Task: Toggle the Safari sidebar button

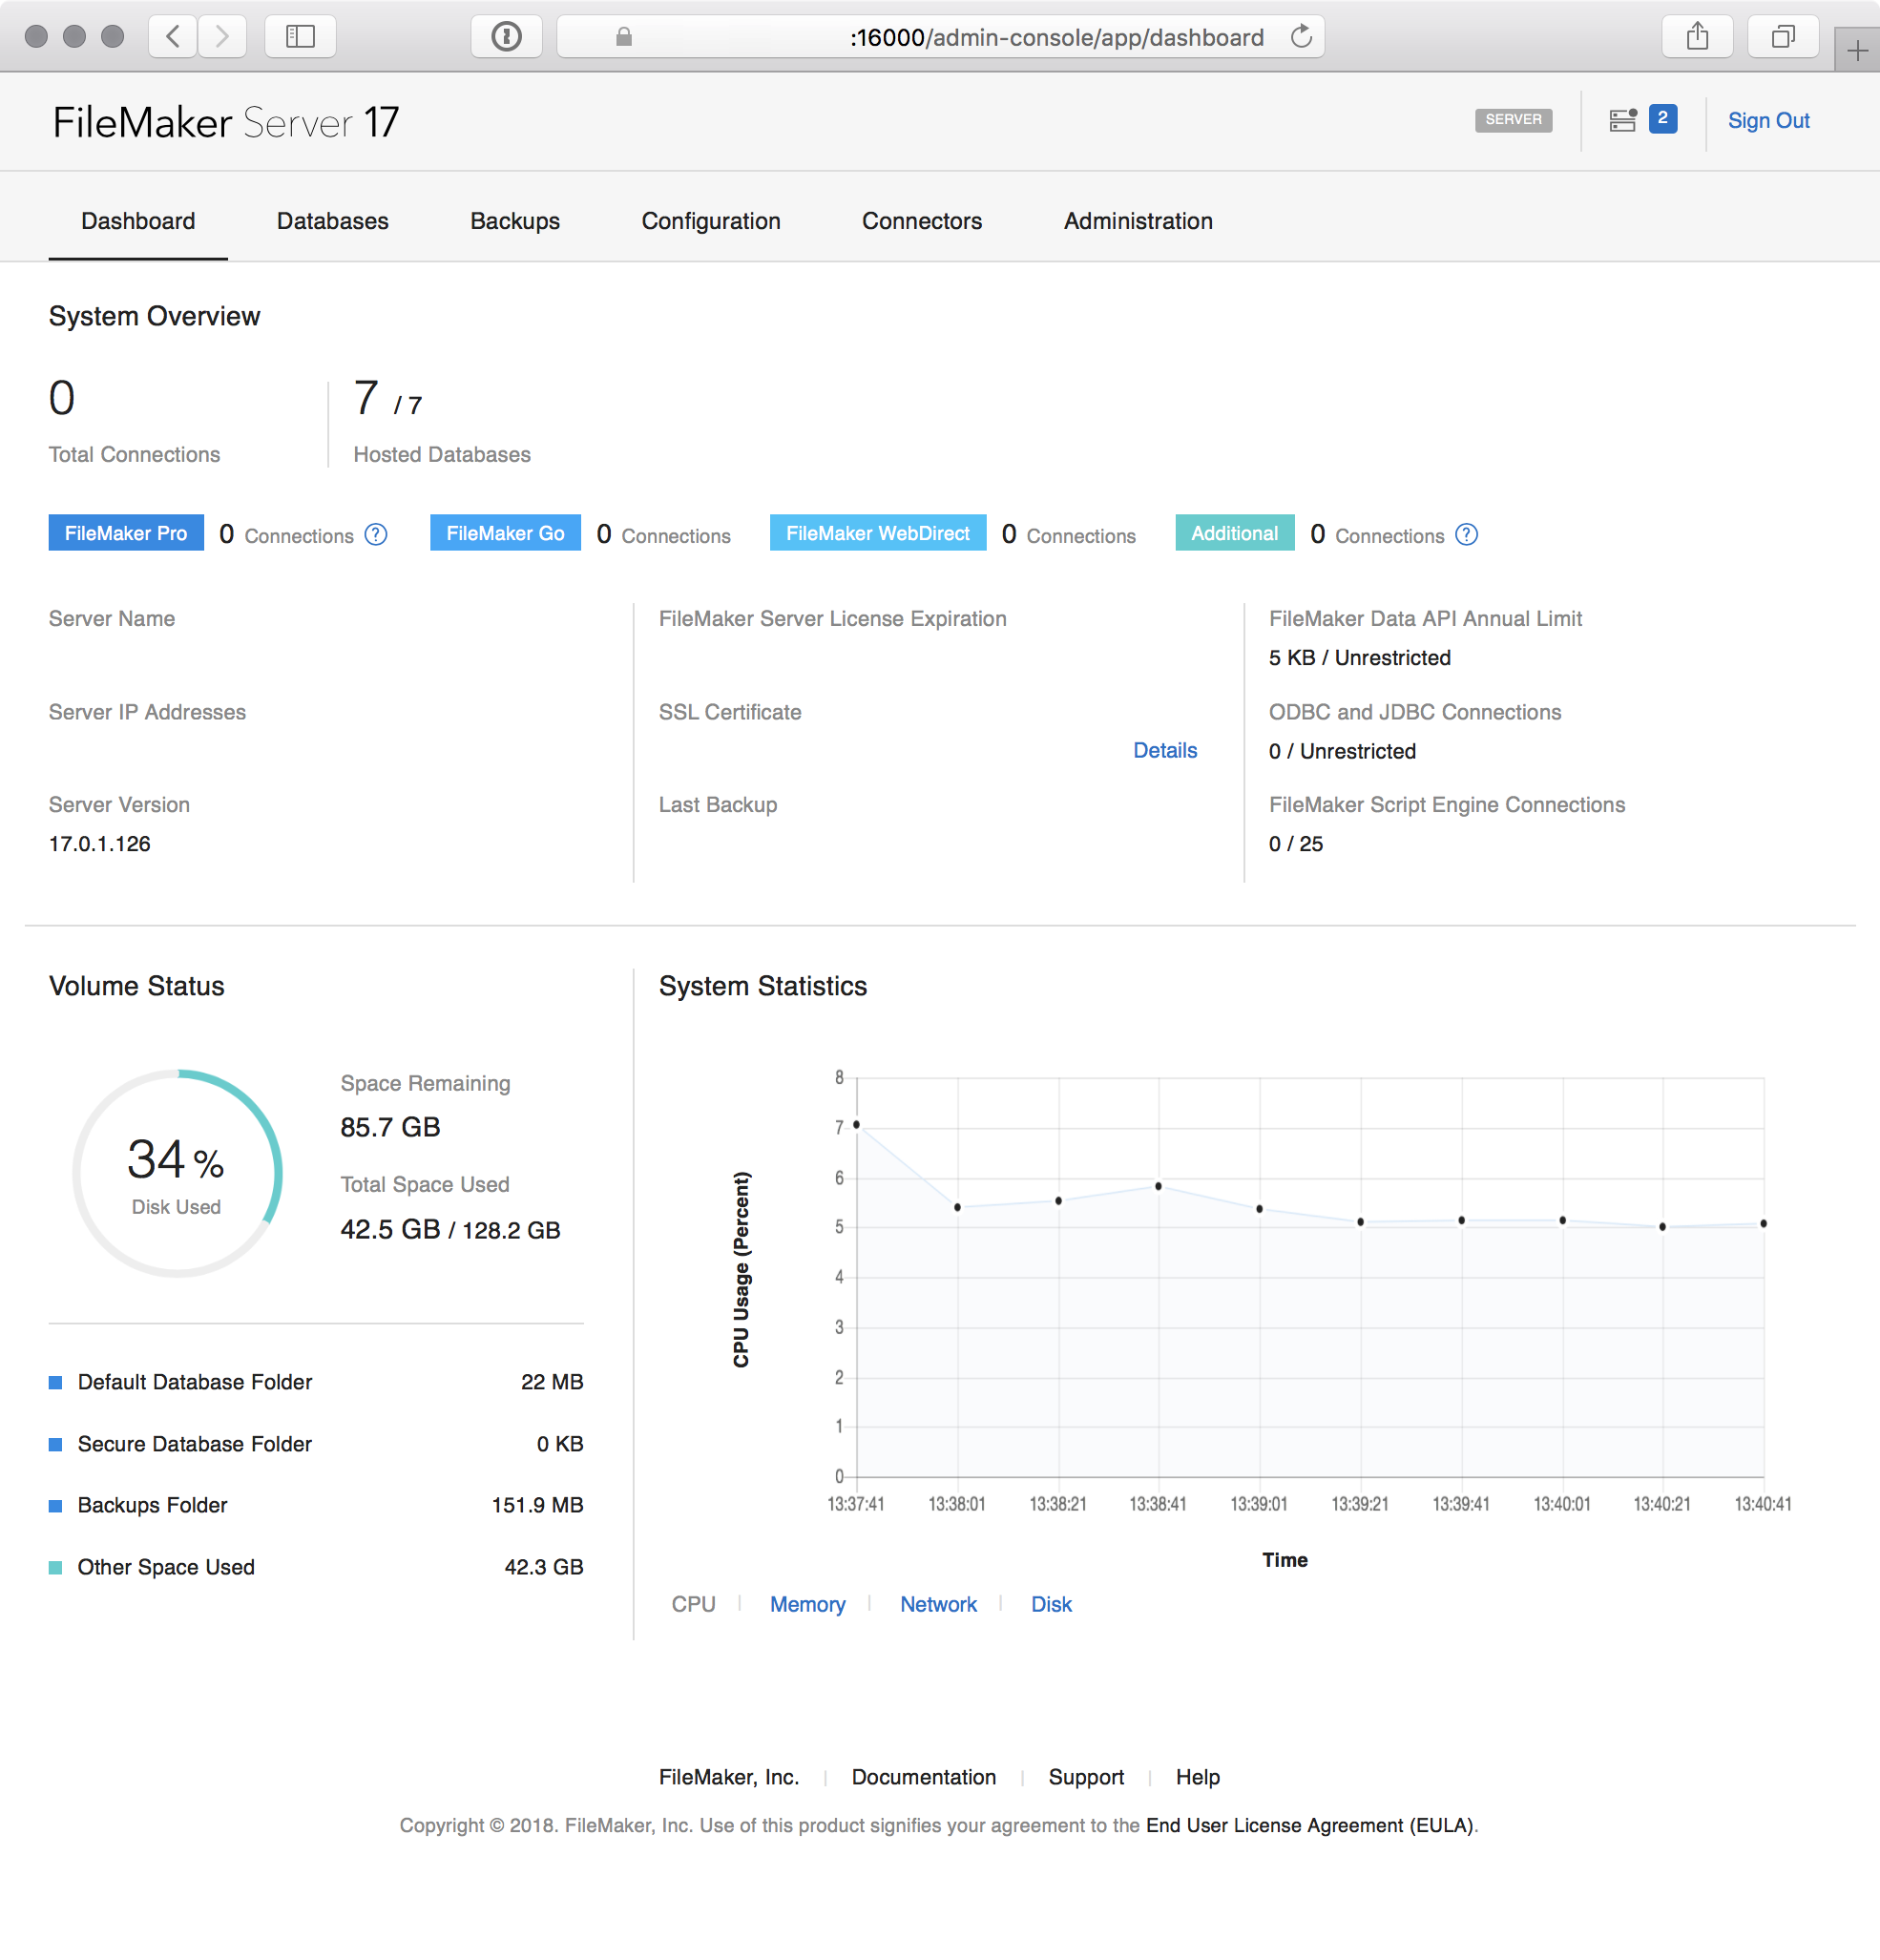Action: pyautogui.click(x=300, y=37)
